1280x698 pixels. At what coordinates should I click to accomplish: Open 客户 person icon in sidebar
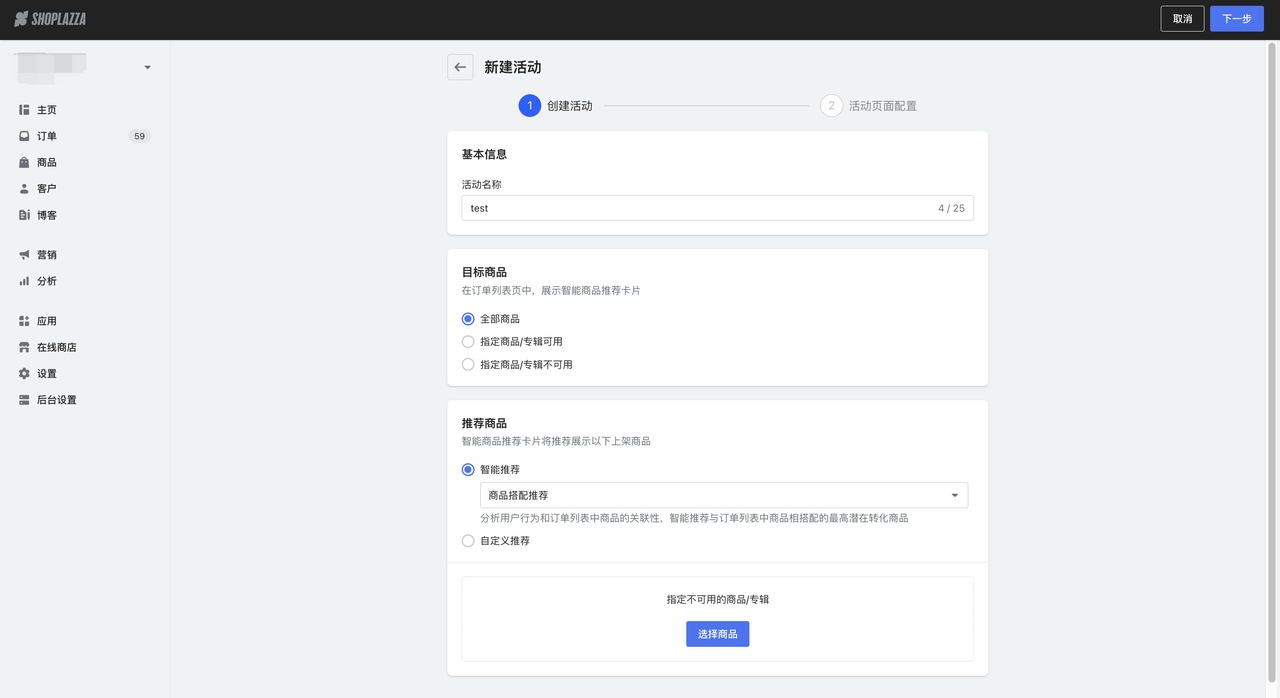(x=24, y=189)
